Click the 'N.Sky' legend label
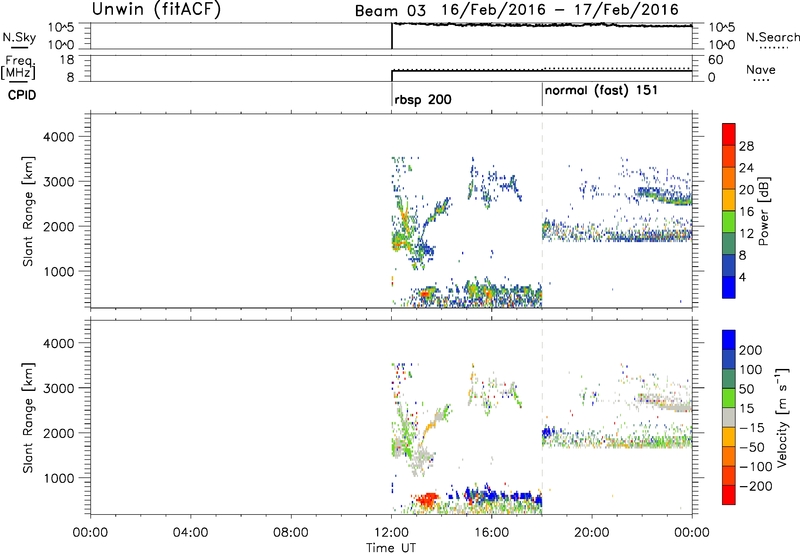The height and width of the screenshot is (554, 800). click(19, 37)
